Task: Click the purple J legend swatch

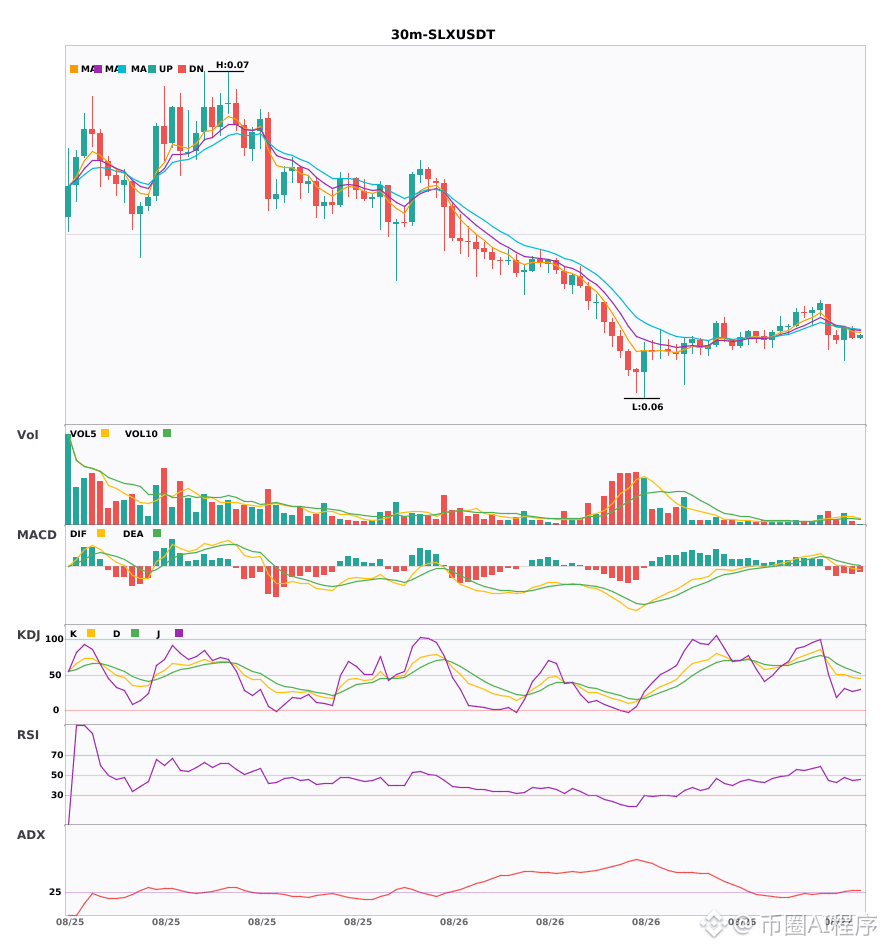Action: 179,633
